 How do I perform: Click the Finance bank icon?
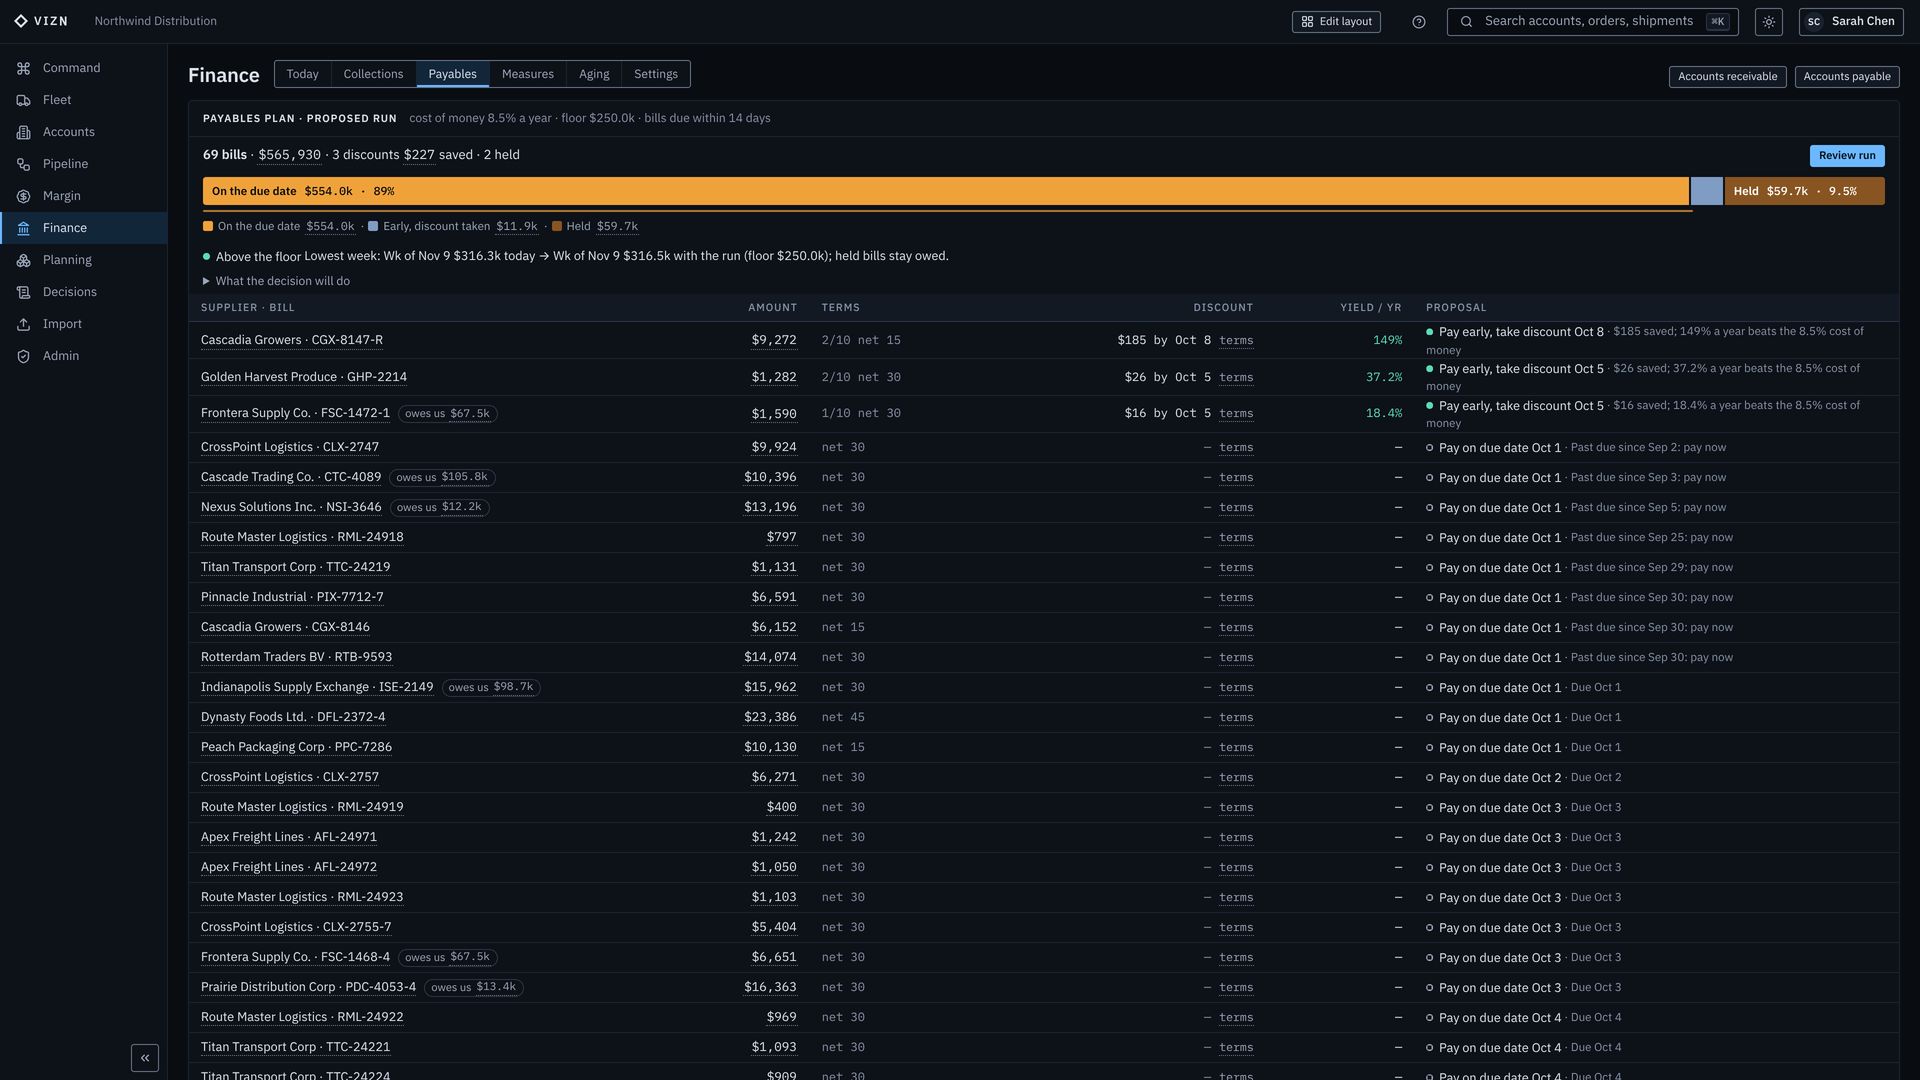(x=23, y=228)
